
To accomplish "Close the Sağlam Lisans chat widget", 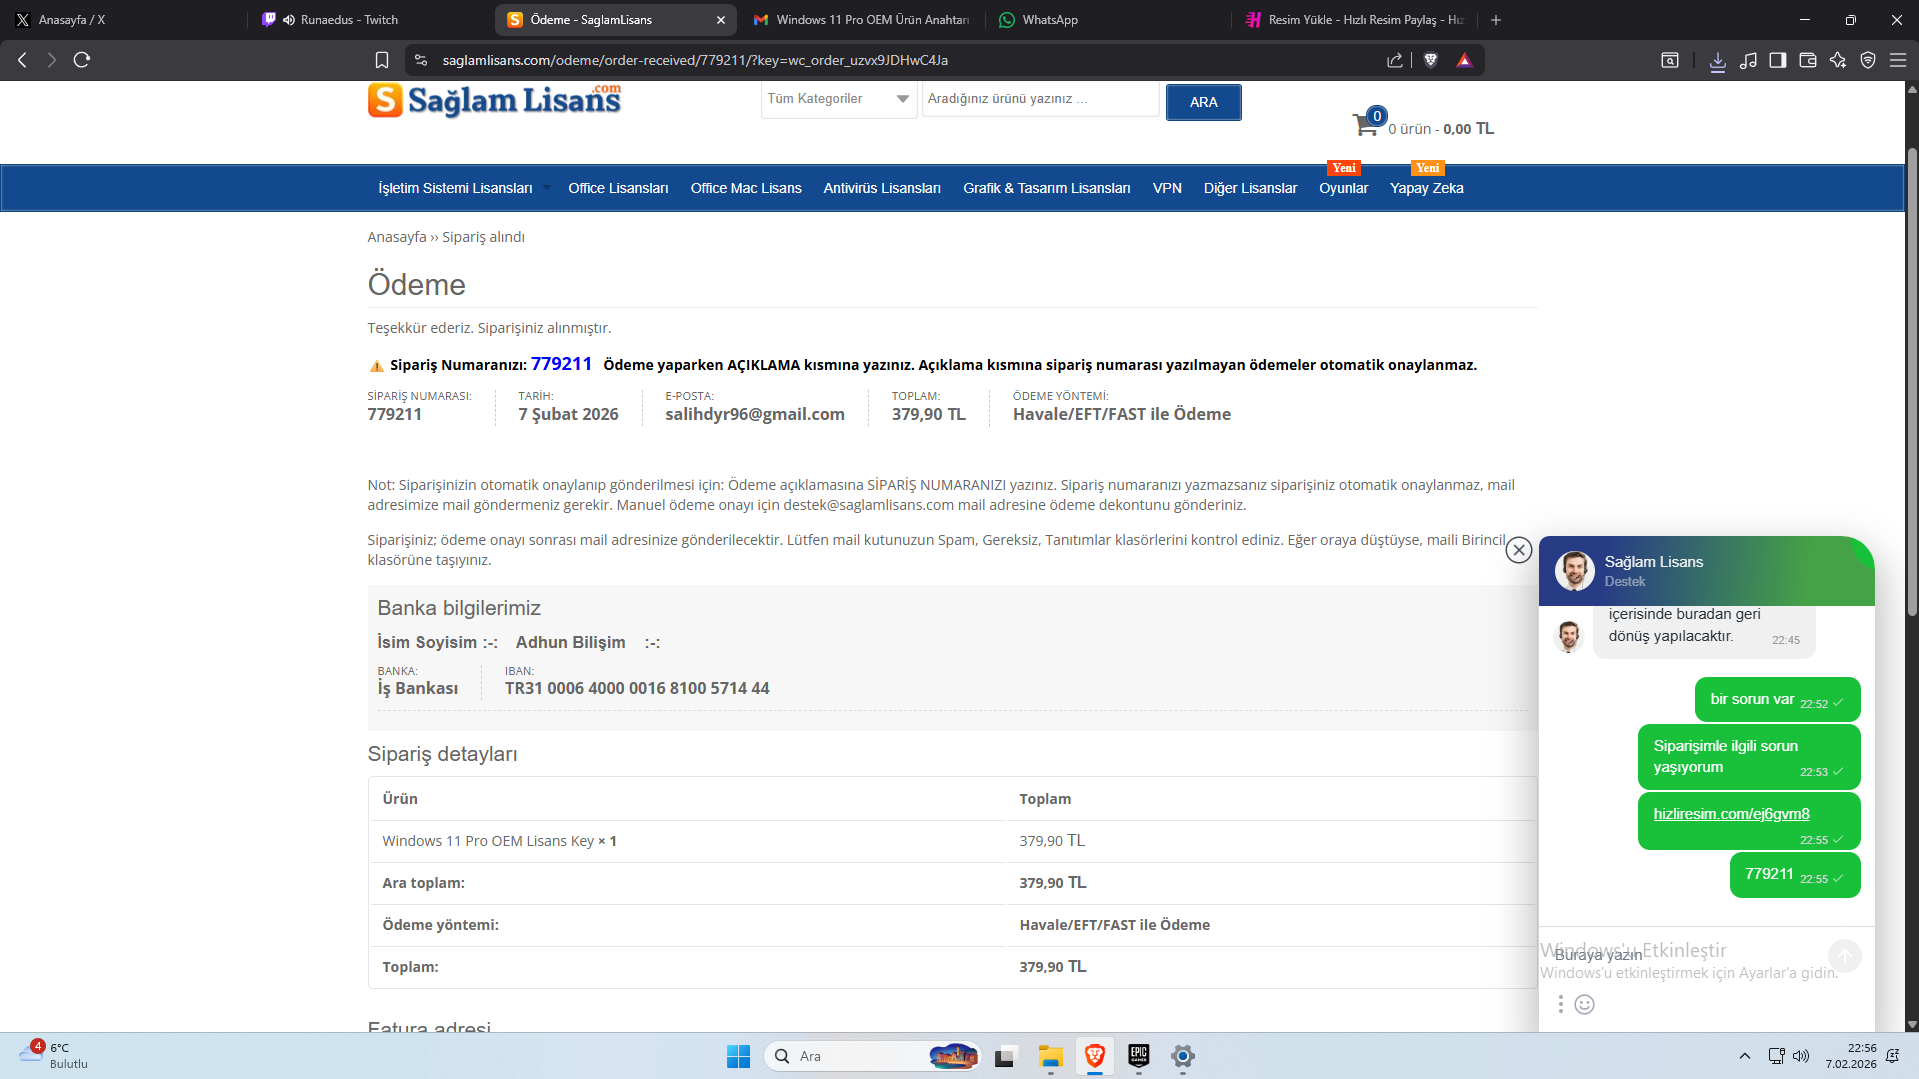I will click(x=1519, y=549).
